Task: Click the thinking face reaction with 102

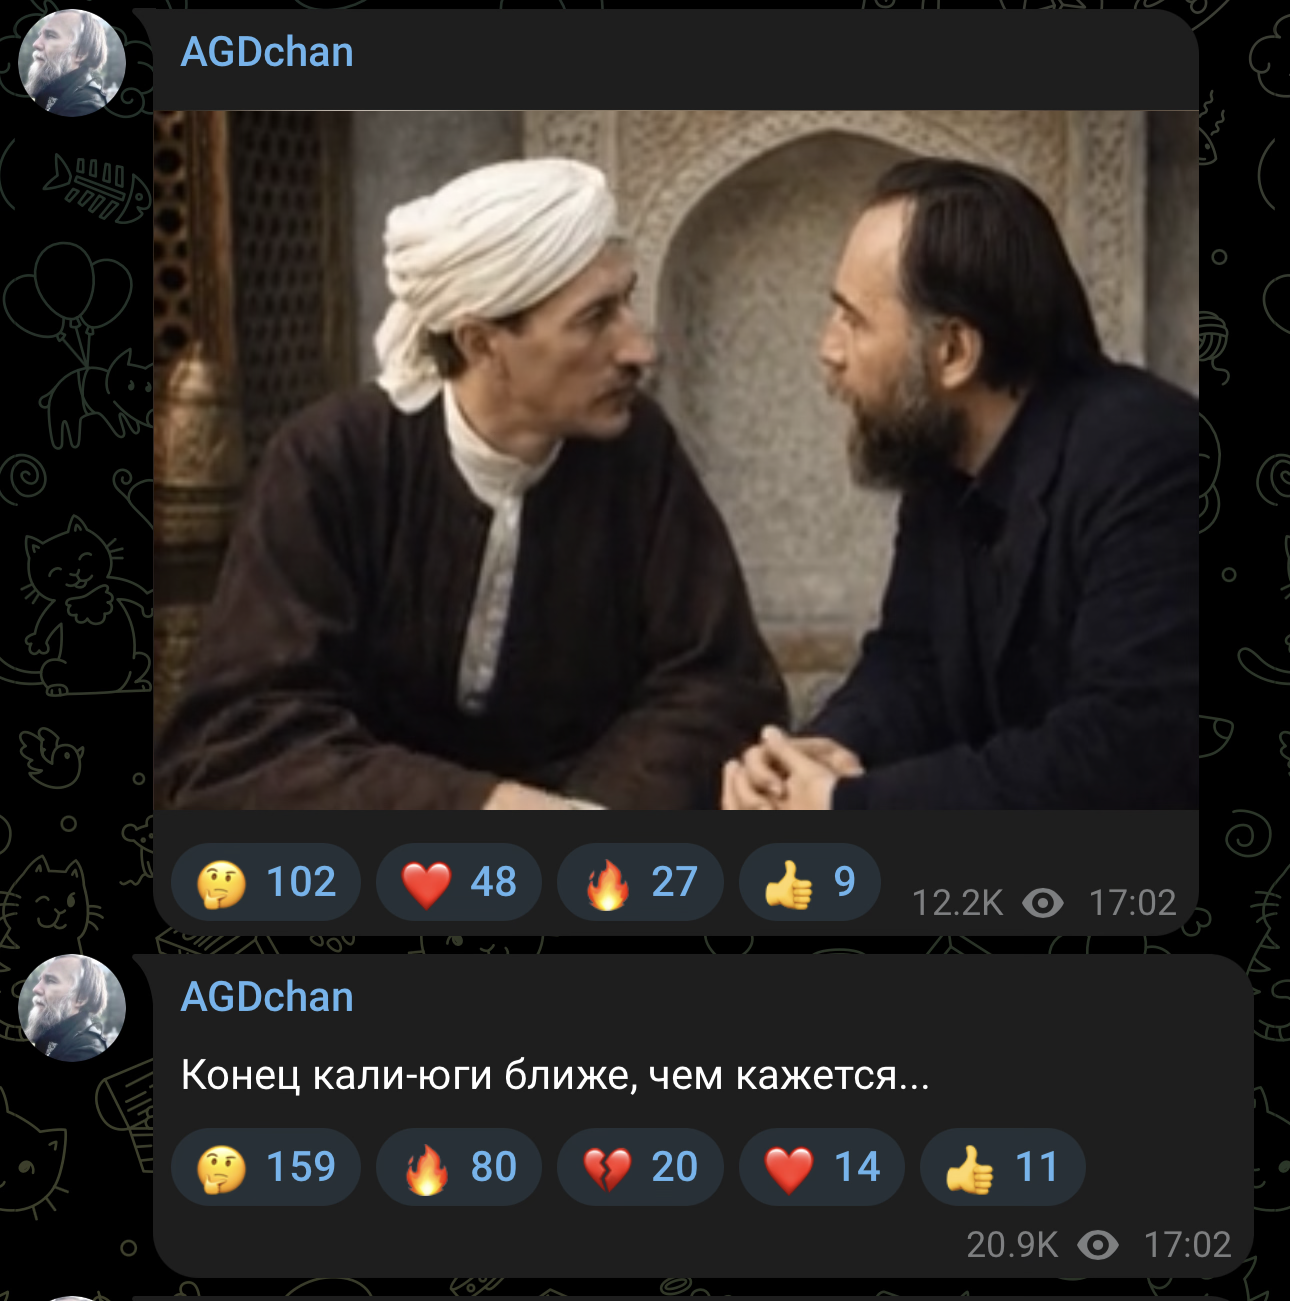Action: 266,882
